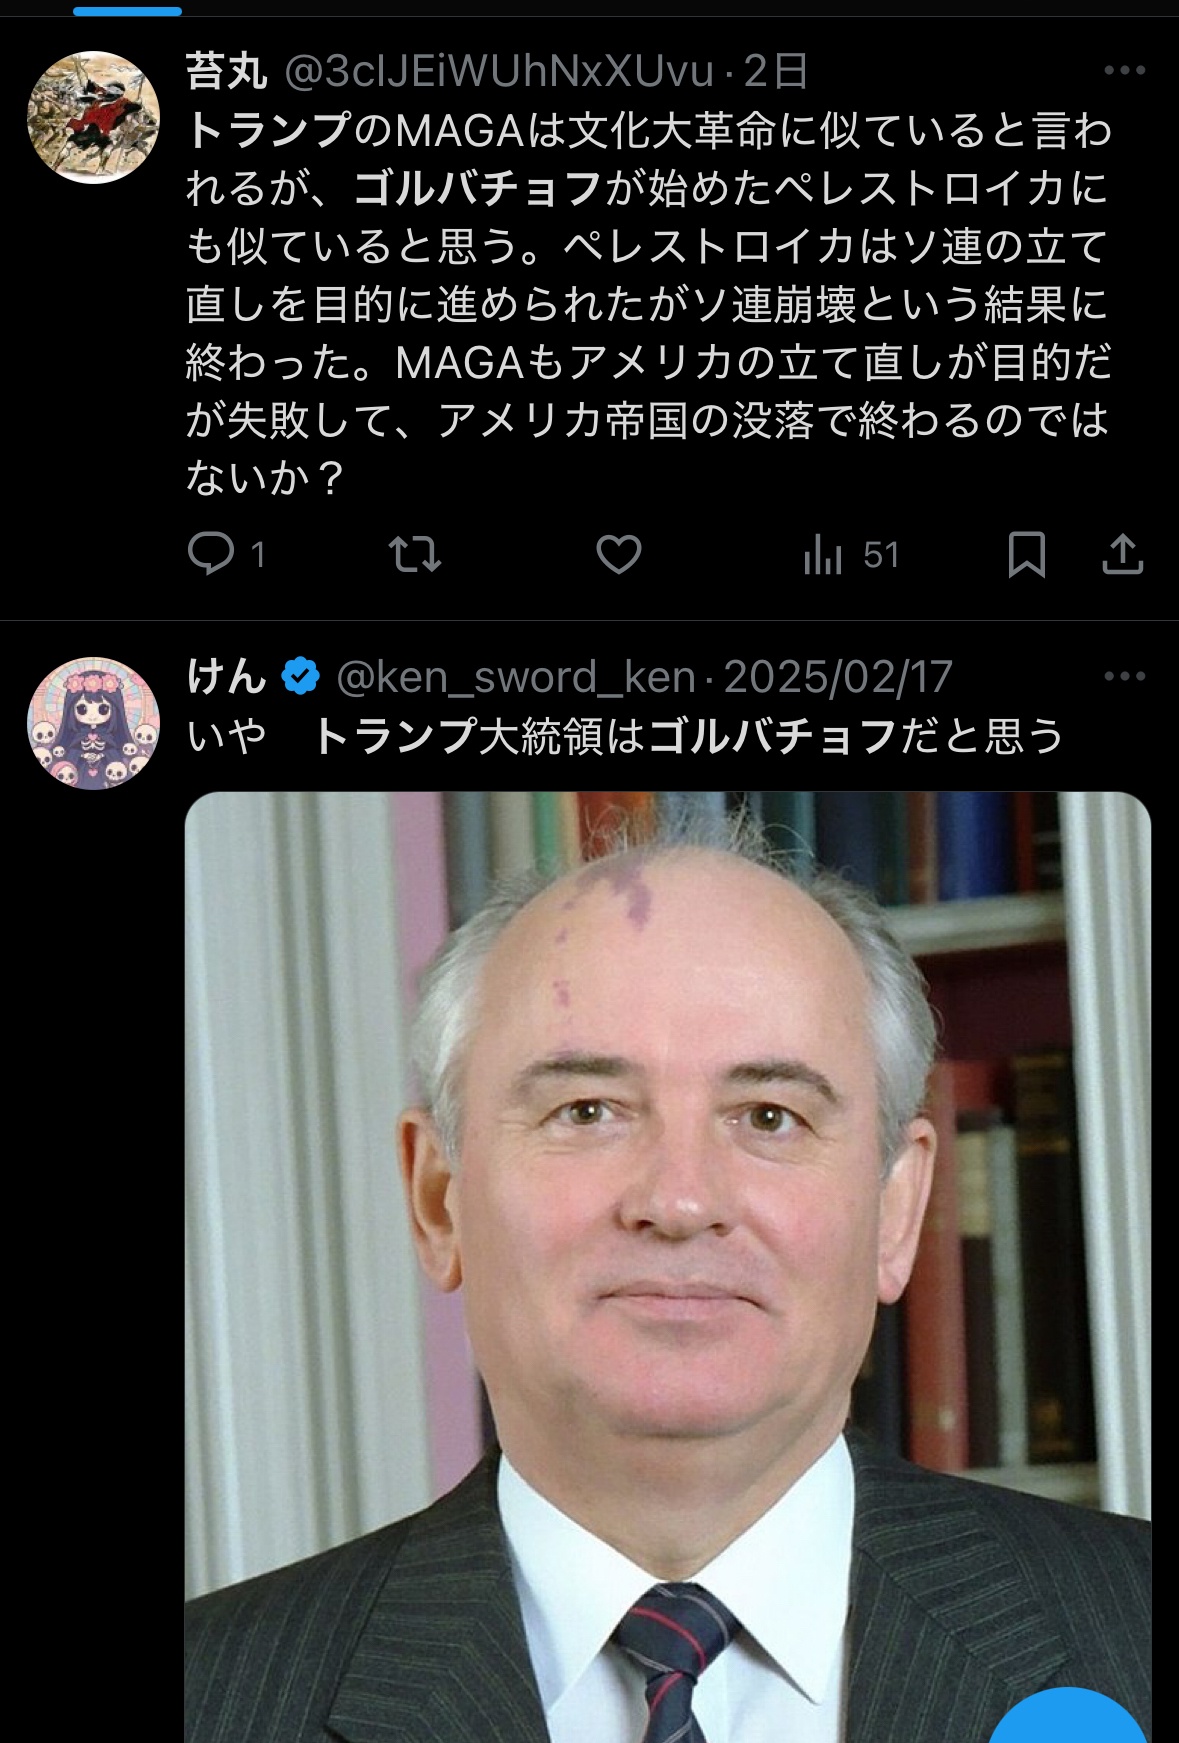Bookmark 苔丸's tweet
This screenshot has height=1743, width=1179.
1026,554
